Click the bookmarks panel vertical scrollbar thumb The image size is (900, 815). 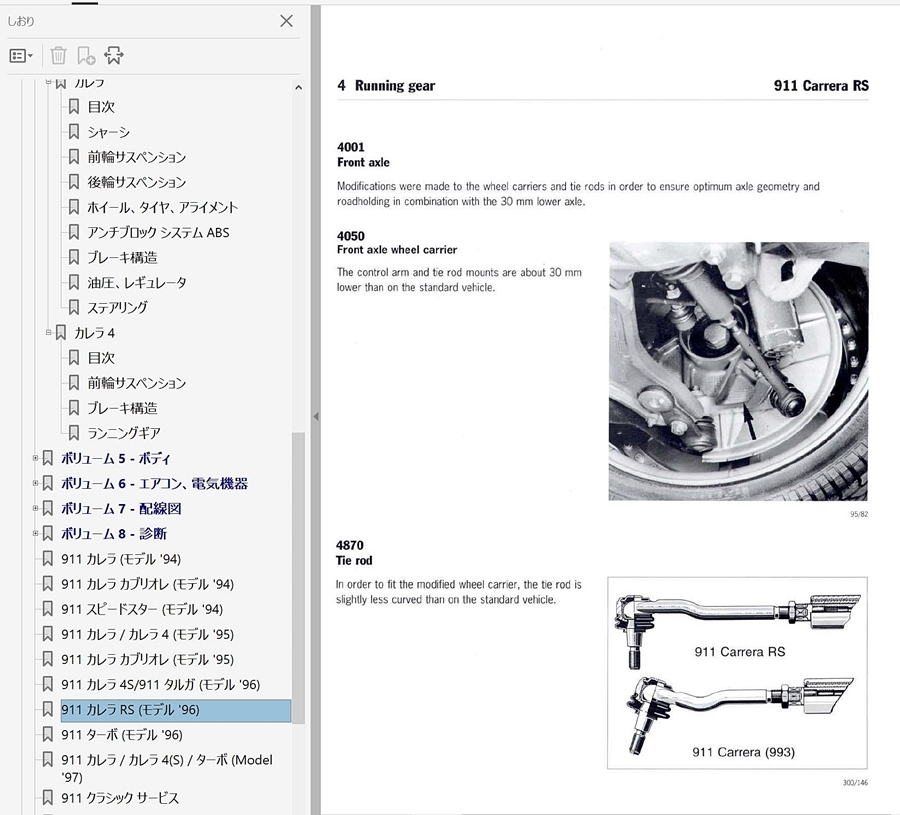[x=298, y=578]
